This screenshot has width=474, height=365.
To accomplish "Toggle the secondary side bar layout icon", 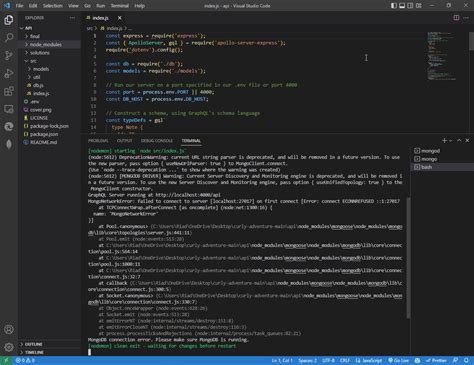I will [x=410, y=6].
